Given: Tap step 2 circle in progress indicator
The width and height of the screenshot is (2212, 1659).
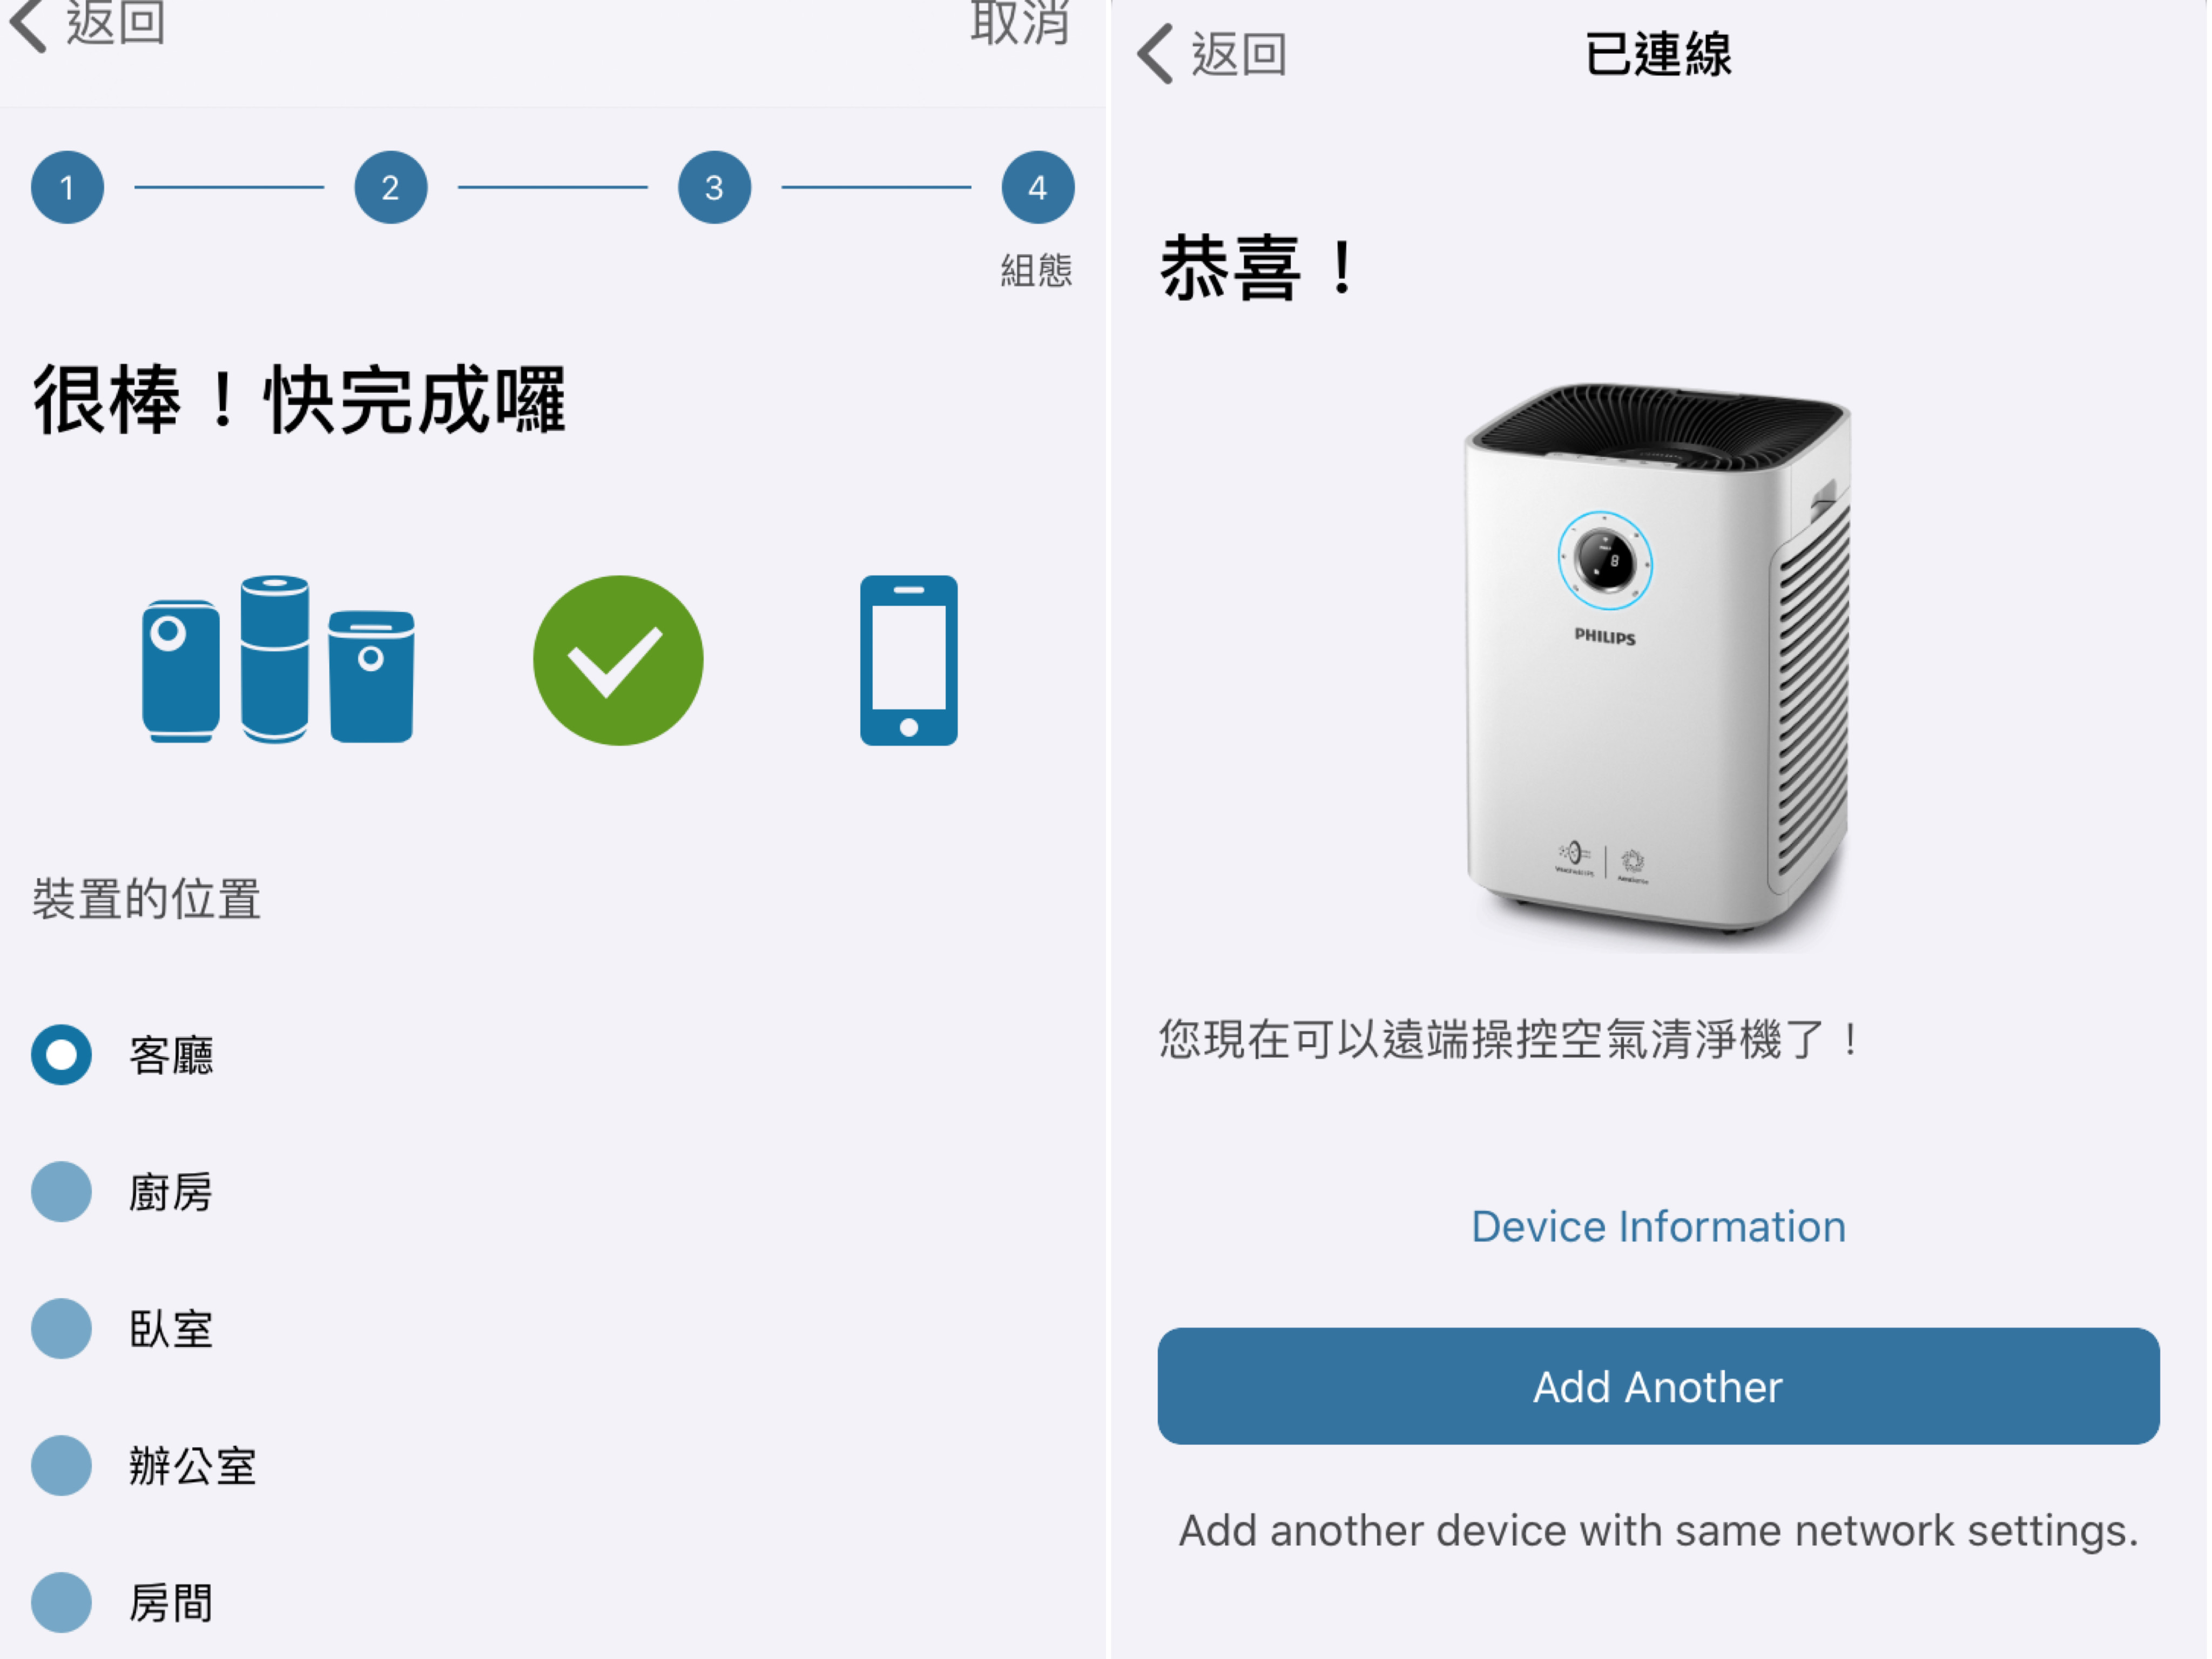Looking at the screenshot, I should [390, 187].
